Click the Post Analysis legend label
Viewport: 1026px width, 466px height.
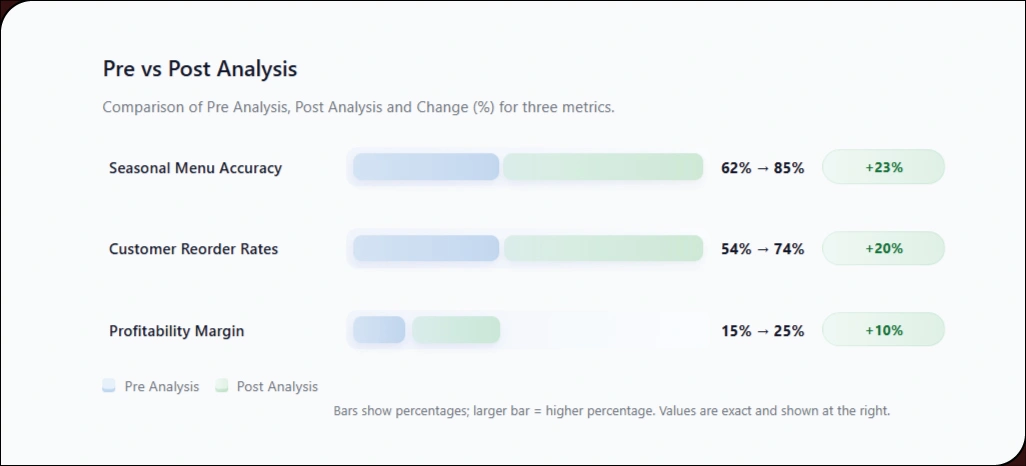pyautogui.click(x=277, y=387)
